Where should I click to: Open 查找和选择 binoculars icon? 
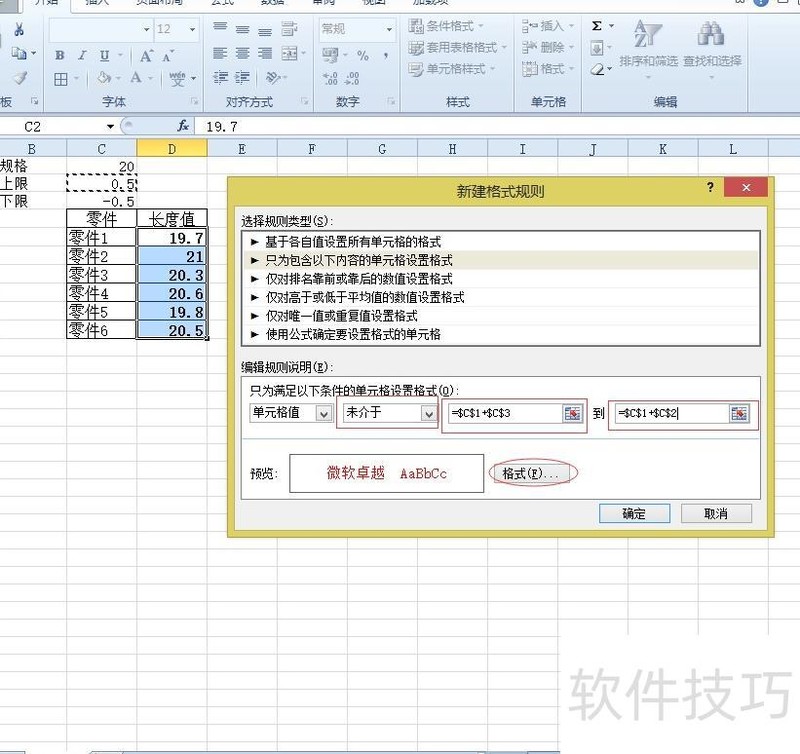pyautogui.click(x=711, y=36)
